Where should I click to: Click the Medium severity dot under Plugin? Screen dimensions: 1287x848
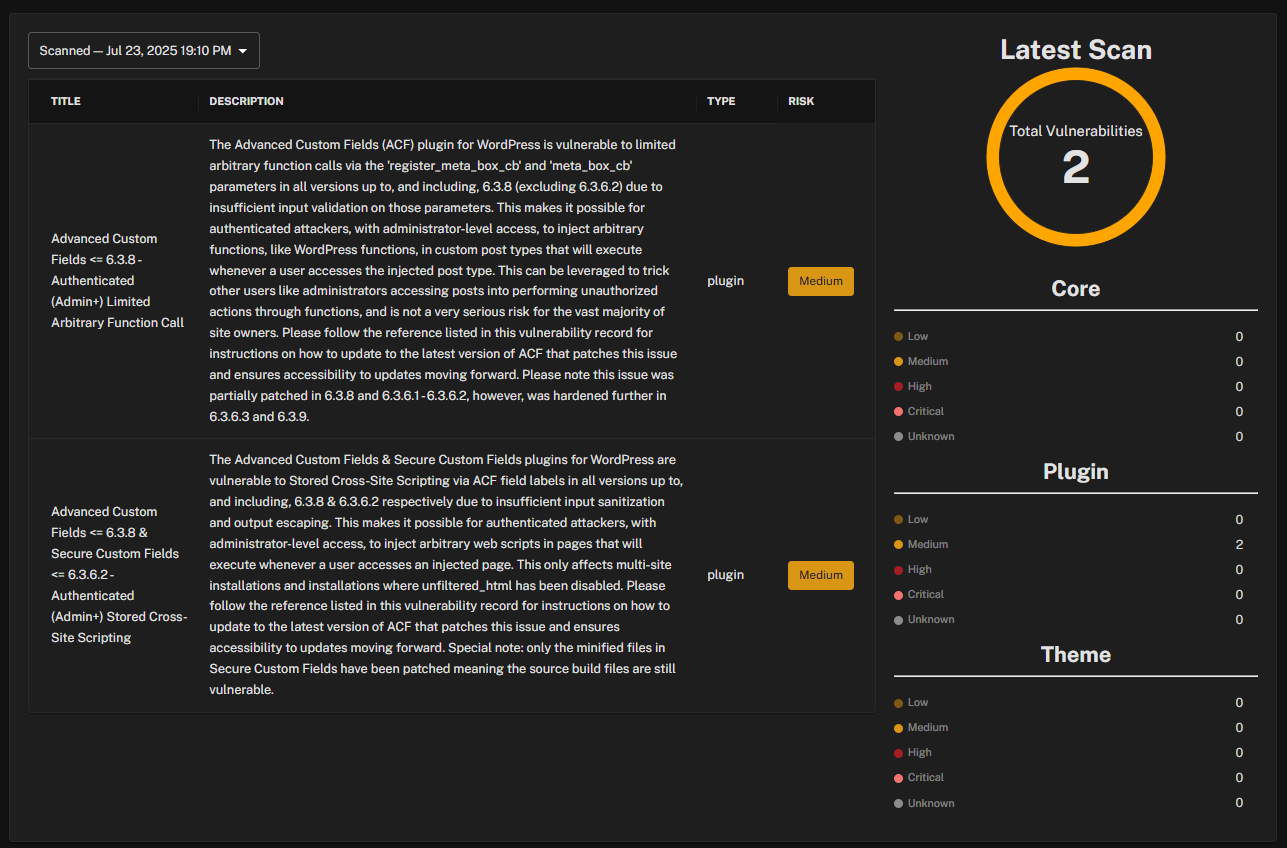pyautogui.click(x=898, y=544)
